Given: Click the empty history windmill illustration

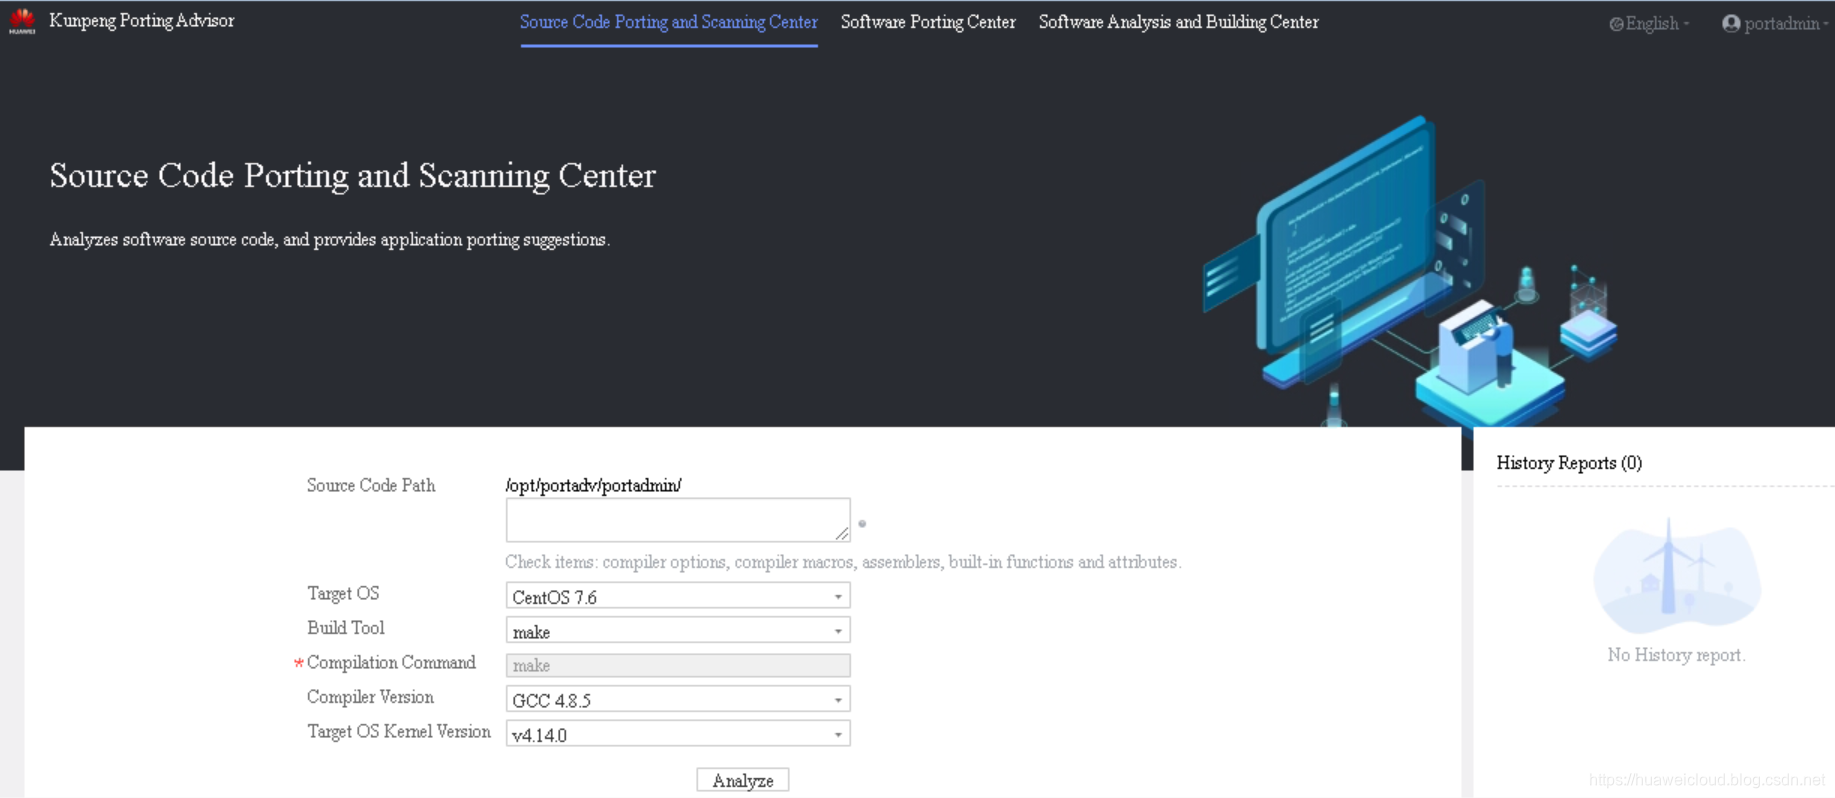Looking at the screenshot, I should (x=1677, y=576).
